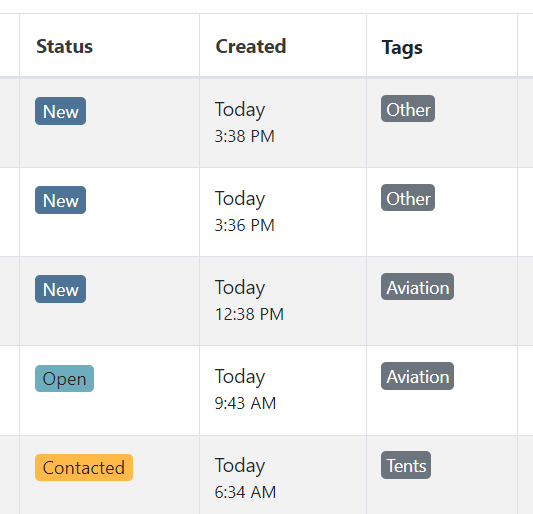This screenshot has height=514, width=533.
Task: Click the Contacted status badge
Action: coord(84,467)
